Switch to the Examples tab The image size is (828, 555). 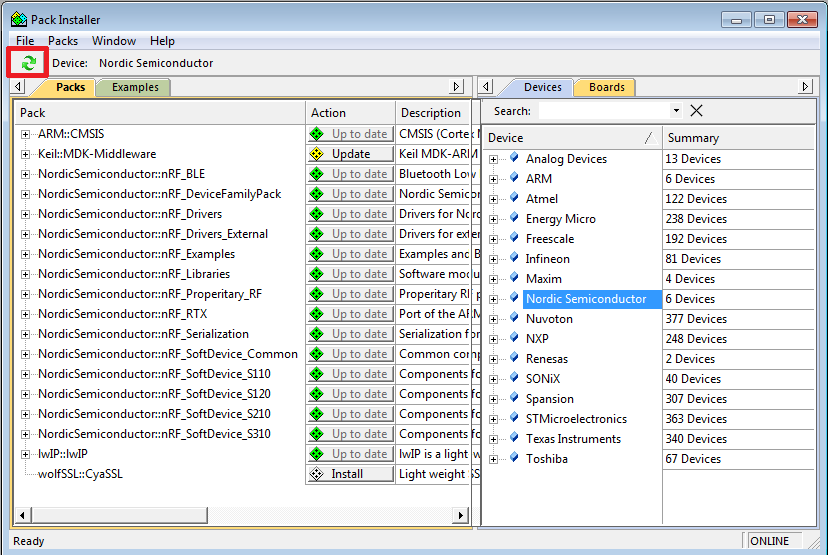(135, 87)
